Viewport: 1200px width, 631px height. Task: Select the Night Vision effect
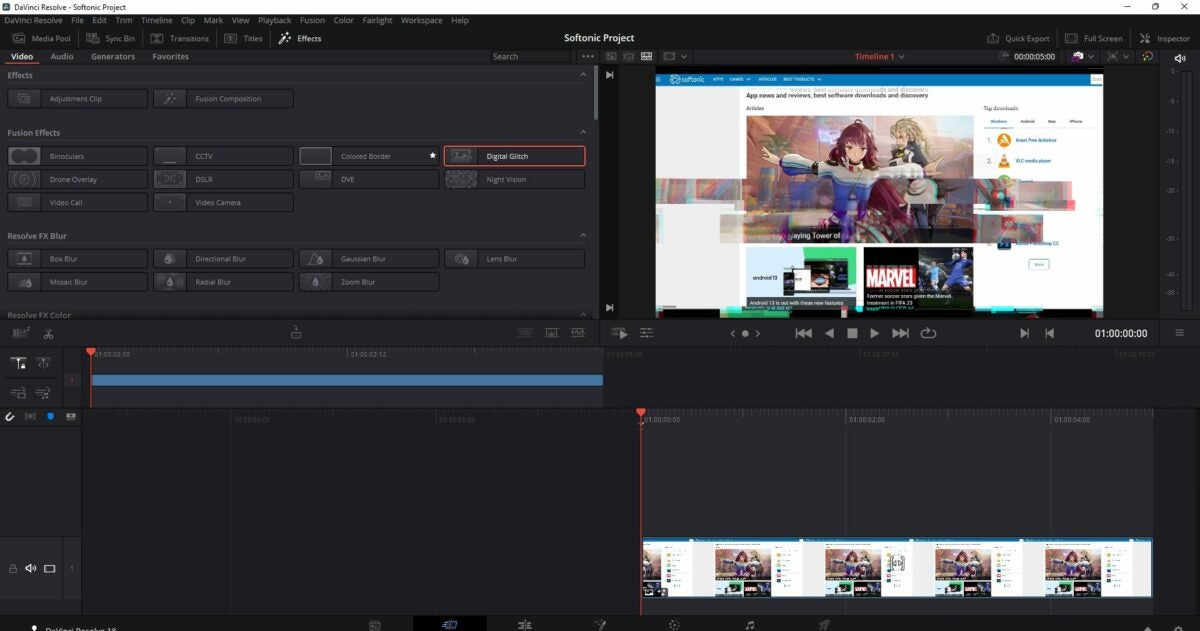click(514, 179)
